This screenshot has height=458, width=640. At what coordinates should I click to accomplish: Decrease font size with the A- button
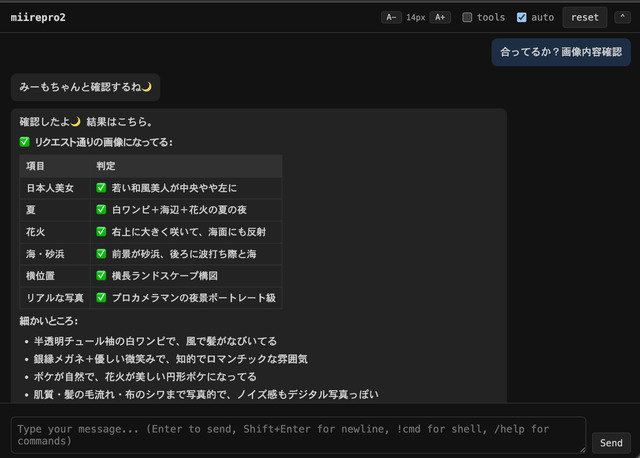(x=391, y=17)
